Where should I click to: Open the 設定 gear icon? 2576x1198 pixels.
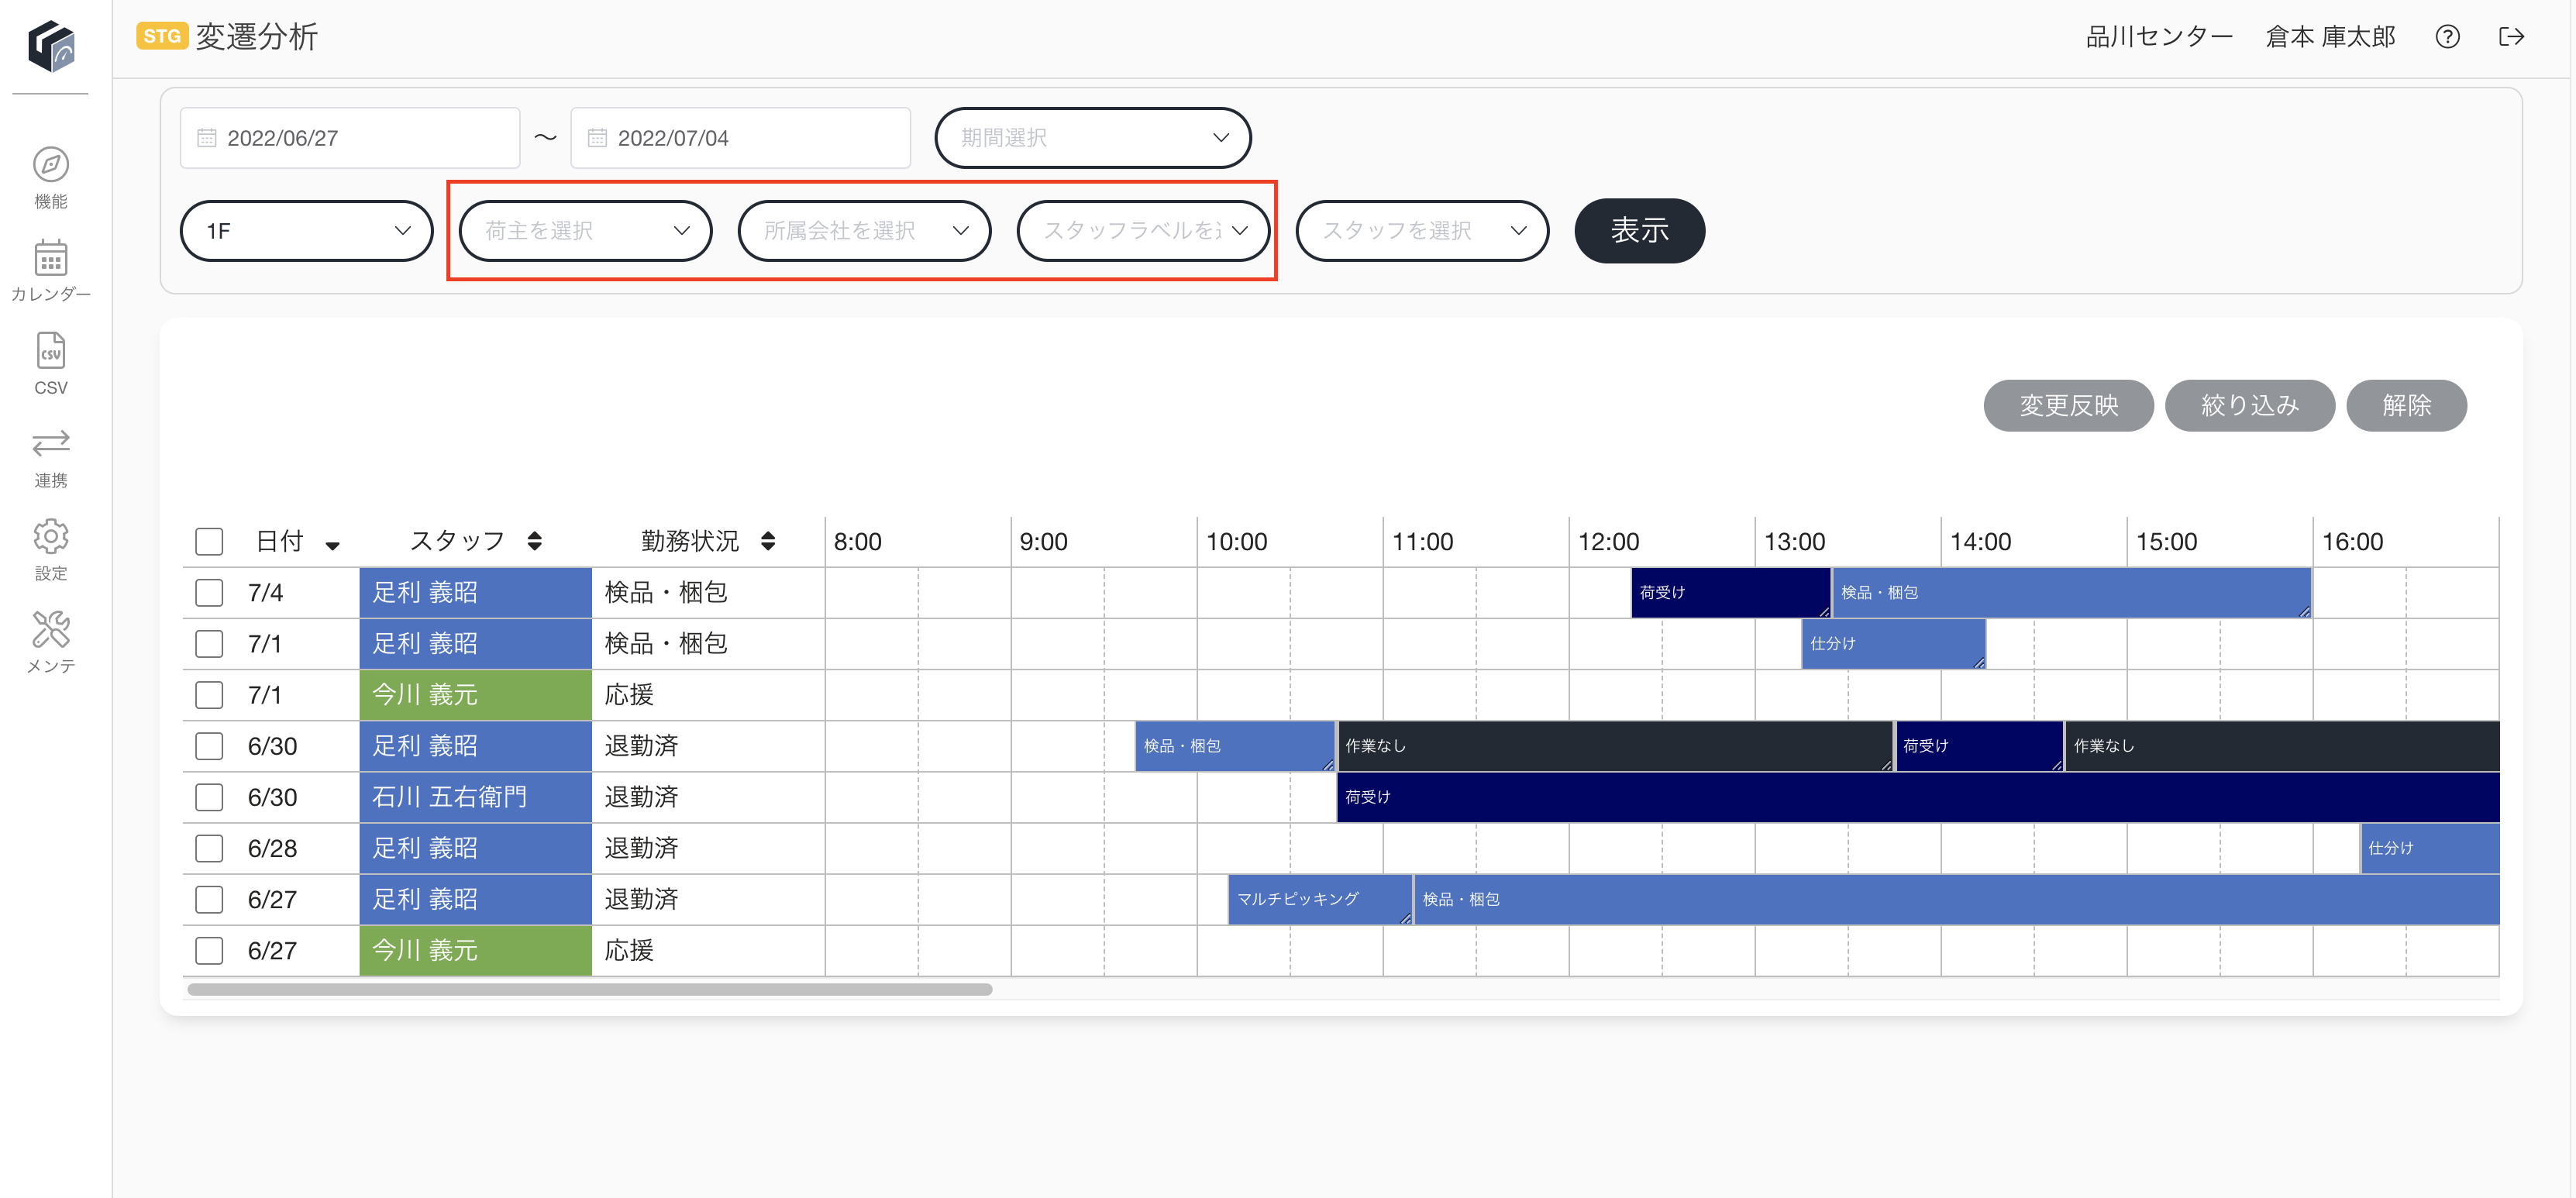point(51,537)
